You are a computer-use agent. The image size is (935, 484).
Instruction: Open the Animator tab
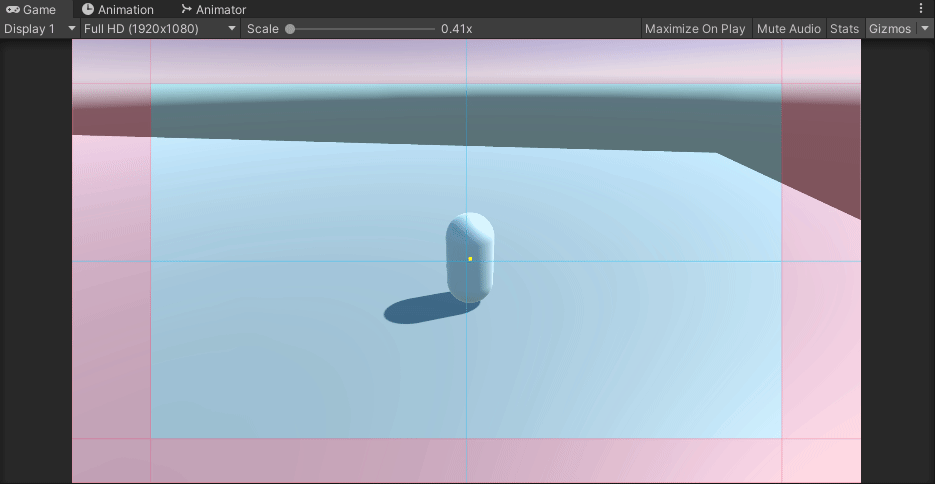click(213, 10)
